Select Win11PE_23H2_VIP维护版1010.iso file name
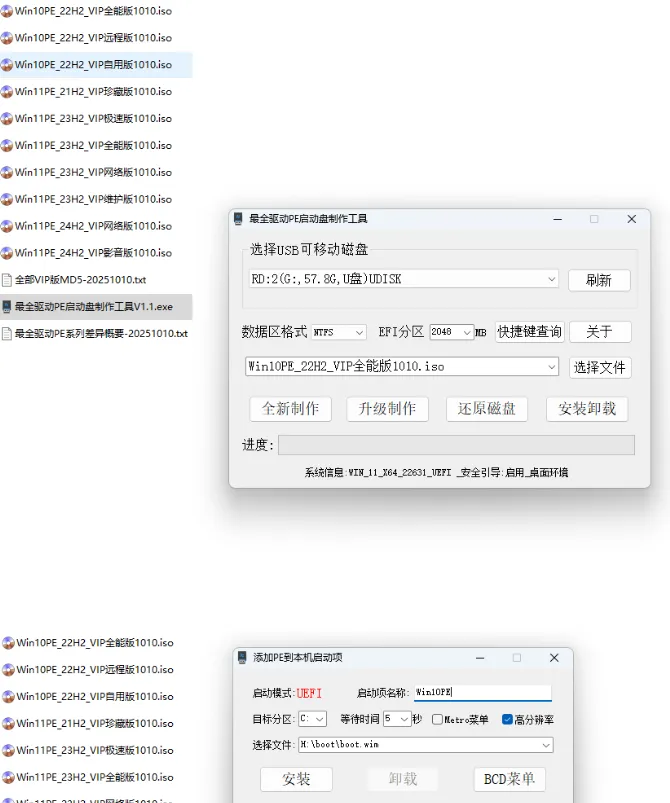 pos(93,199)
